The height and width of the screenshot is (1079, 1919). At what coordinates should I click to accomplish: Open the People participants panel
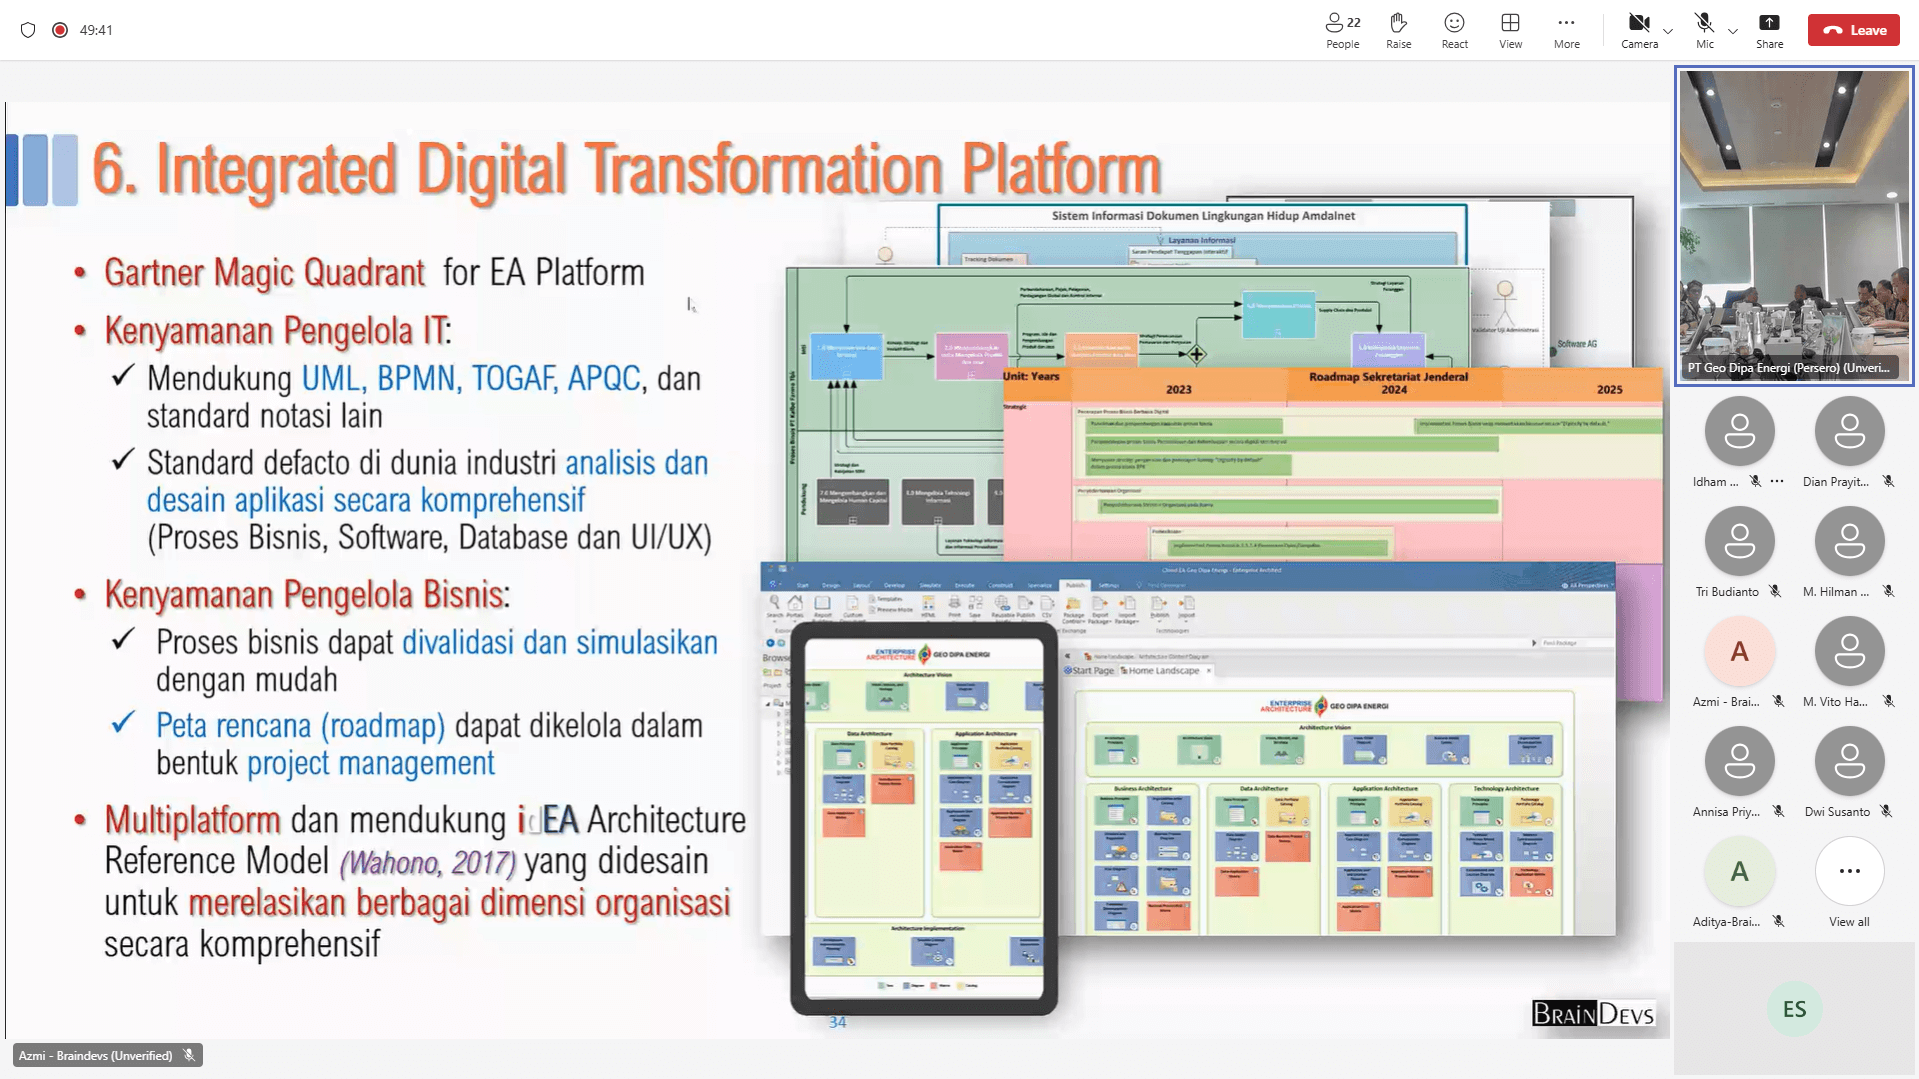coord(1342,30)
